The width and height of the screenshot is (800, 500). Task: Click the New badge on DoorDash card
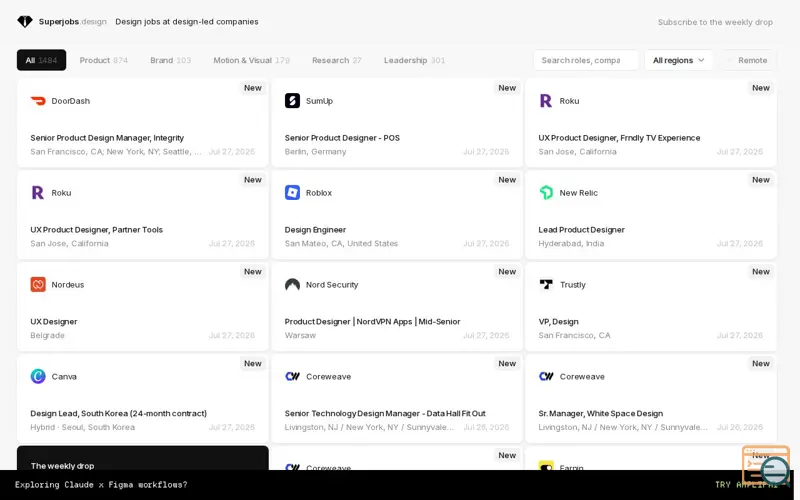253,88
